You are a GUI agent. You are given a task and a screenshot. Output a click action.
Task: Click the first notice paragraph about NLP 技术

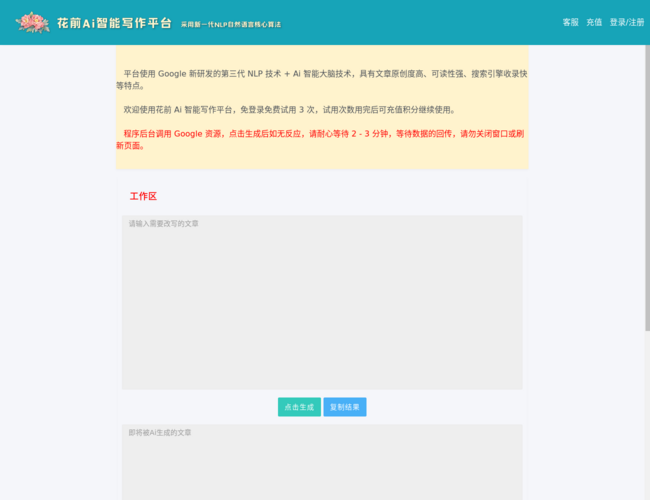tap(322, 80)
